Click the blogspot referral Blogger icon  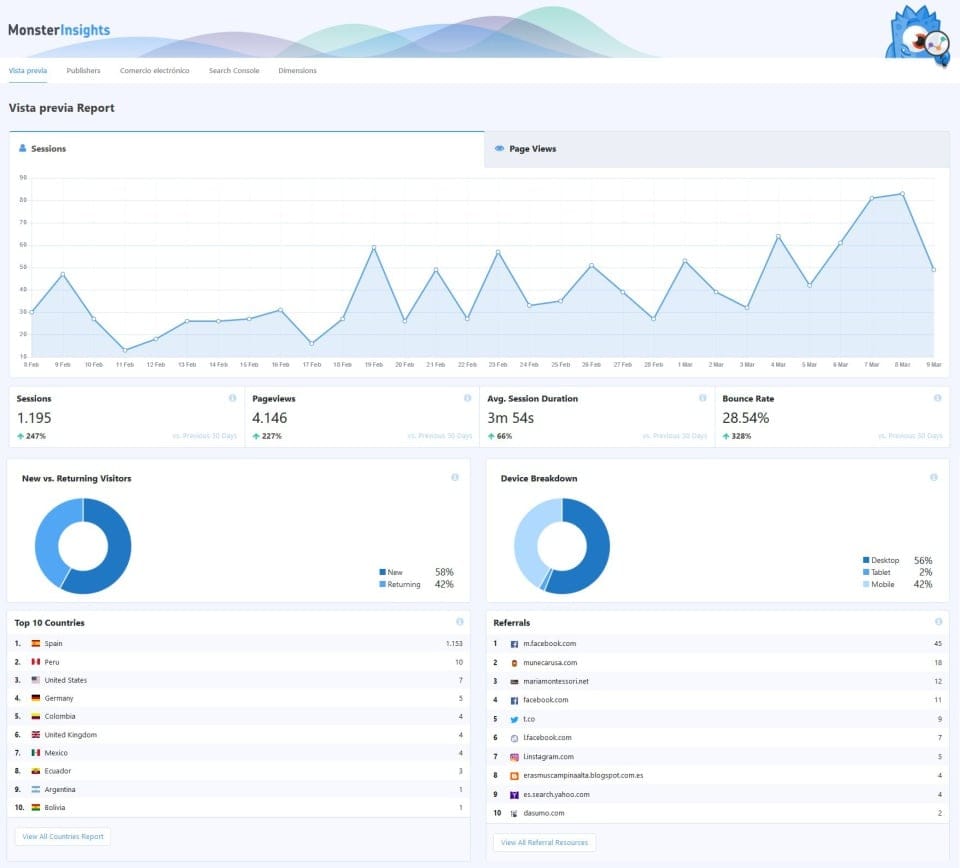[514, 776]
